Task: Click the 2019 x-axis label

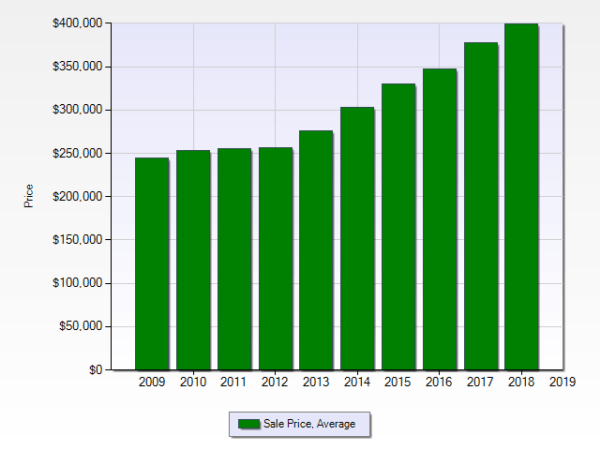Action: (562, 382)
